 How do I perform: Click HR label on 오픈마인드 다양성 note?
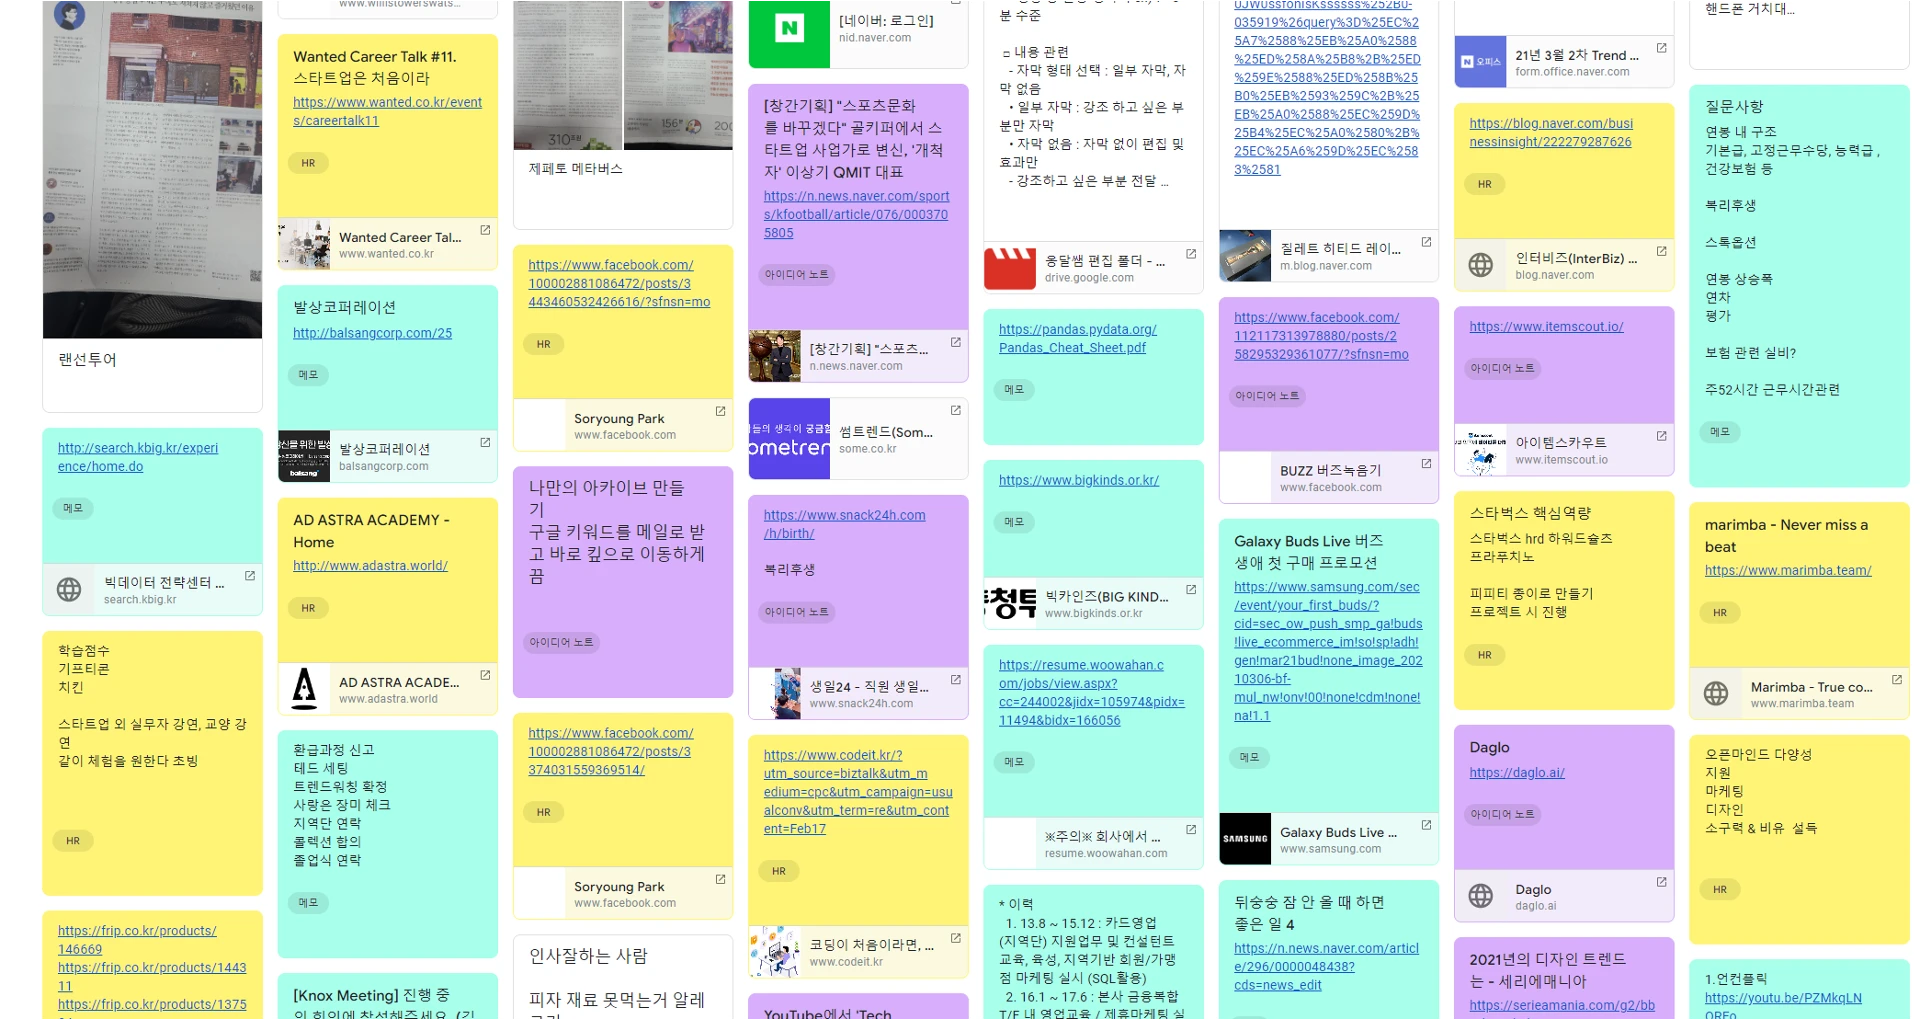click(x=1720, y=889)
